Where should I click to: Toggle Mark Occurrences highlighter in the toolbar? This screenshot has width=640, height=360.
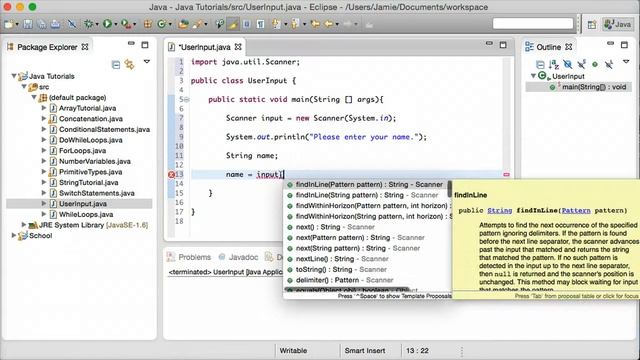pos(232,24)
